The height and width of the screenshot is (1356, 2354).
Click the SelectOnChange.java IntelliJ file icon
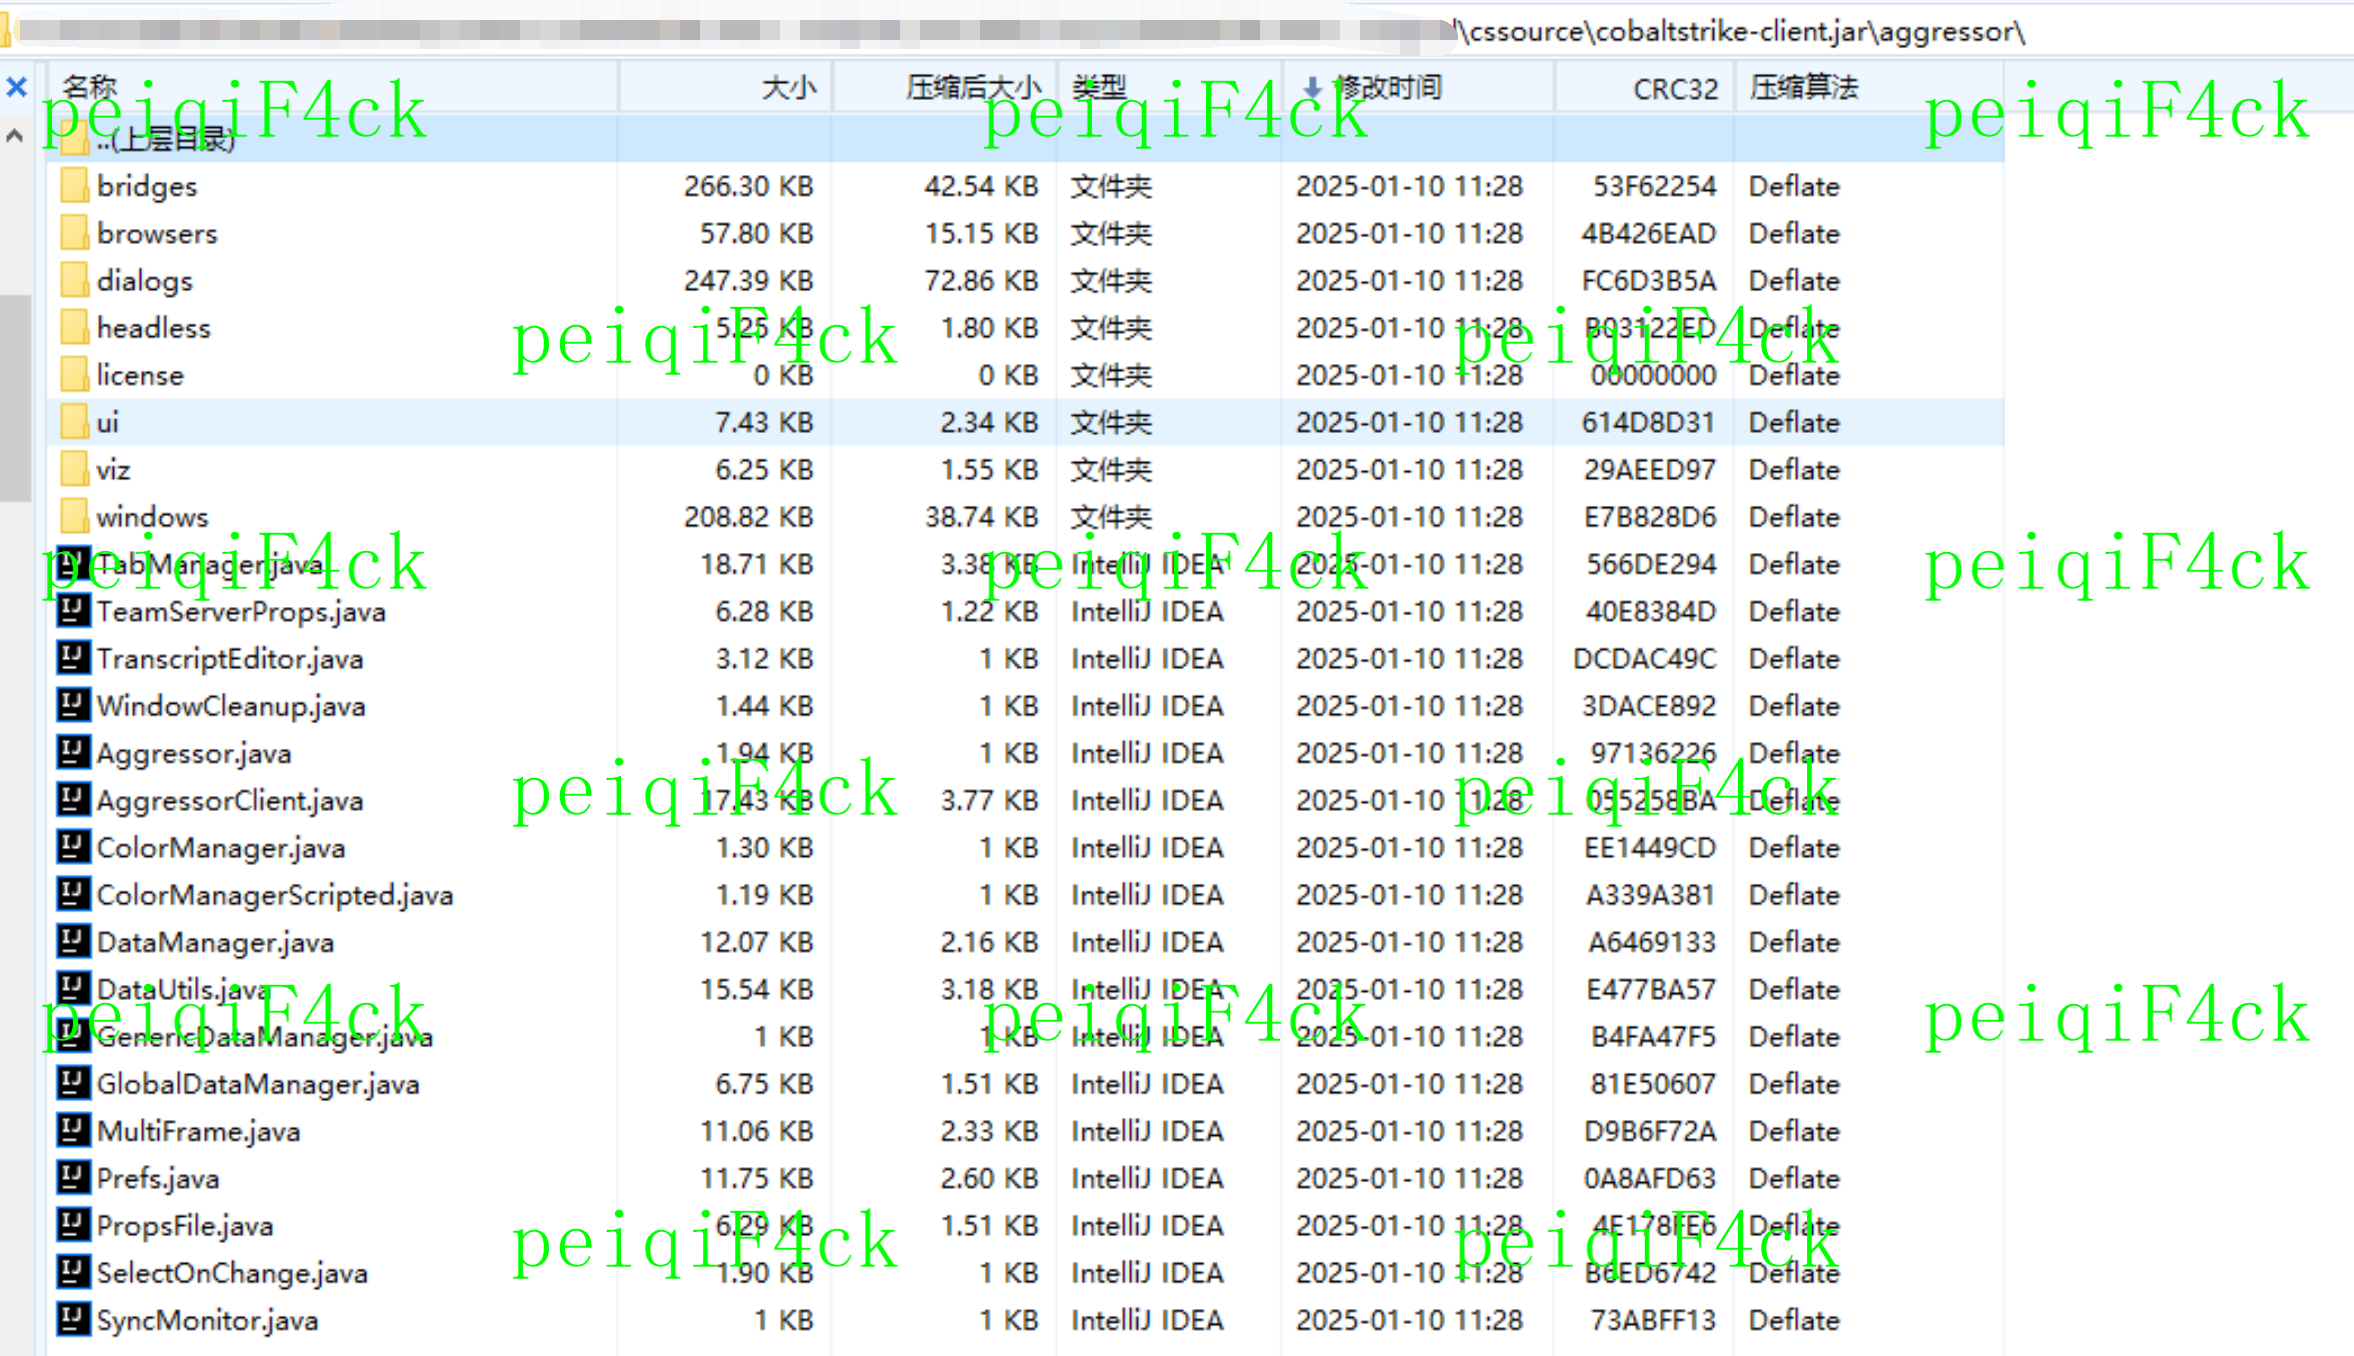73,1272
